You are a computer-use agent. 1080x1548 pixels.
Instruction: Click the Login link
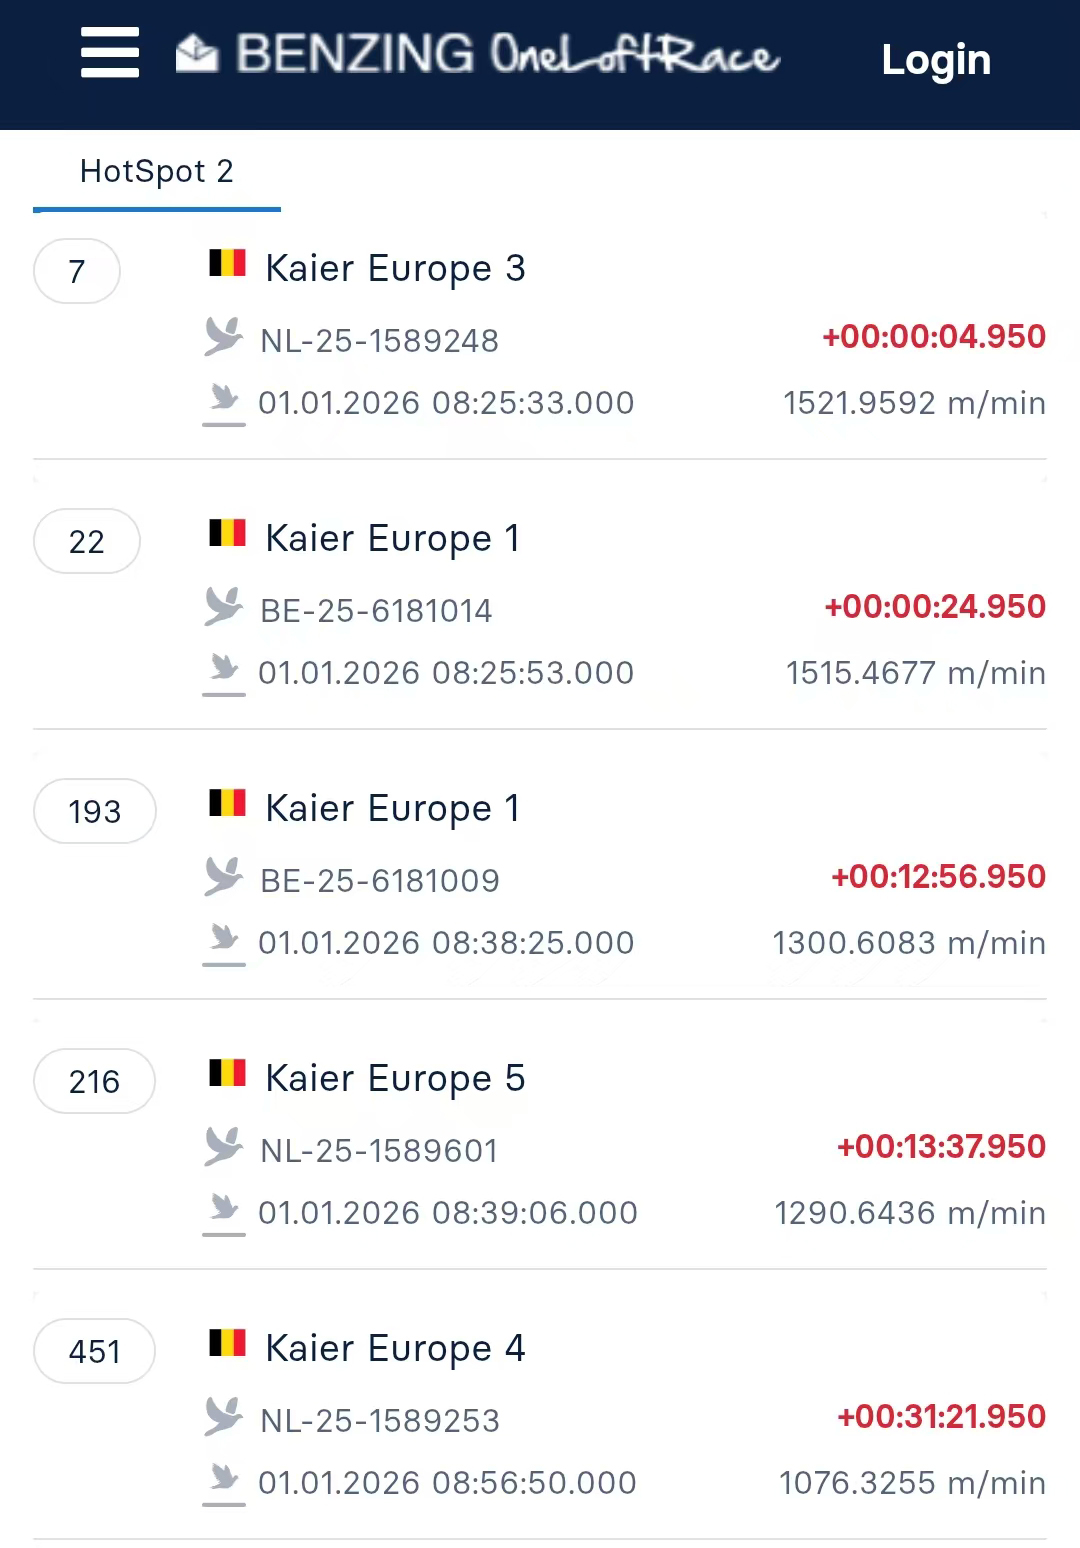pos(936,60)
